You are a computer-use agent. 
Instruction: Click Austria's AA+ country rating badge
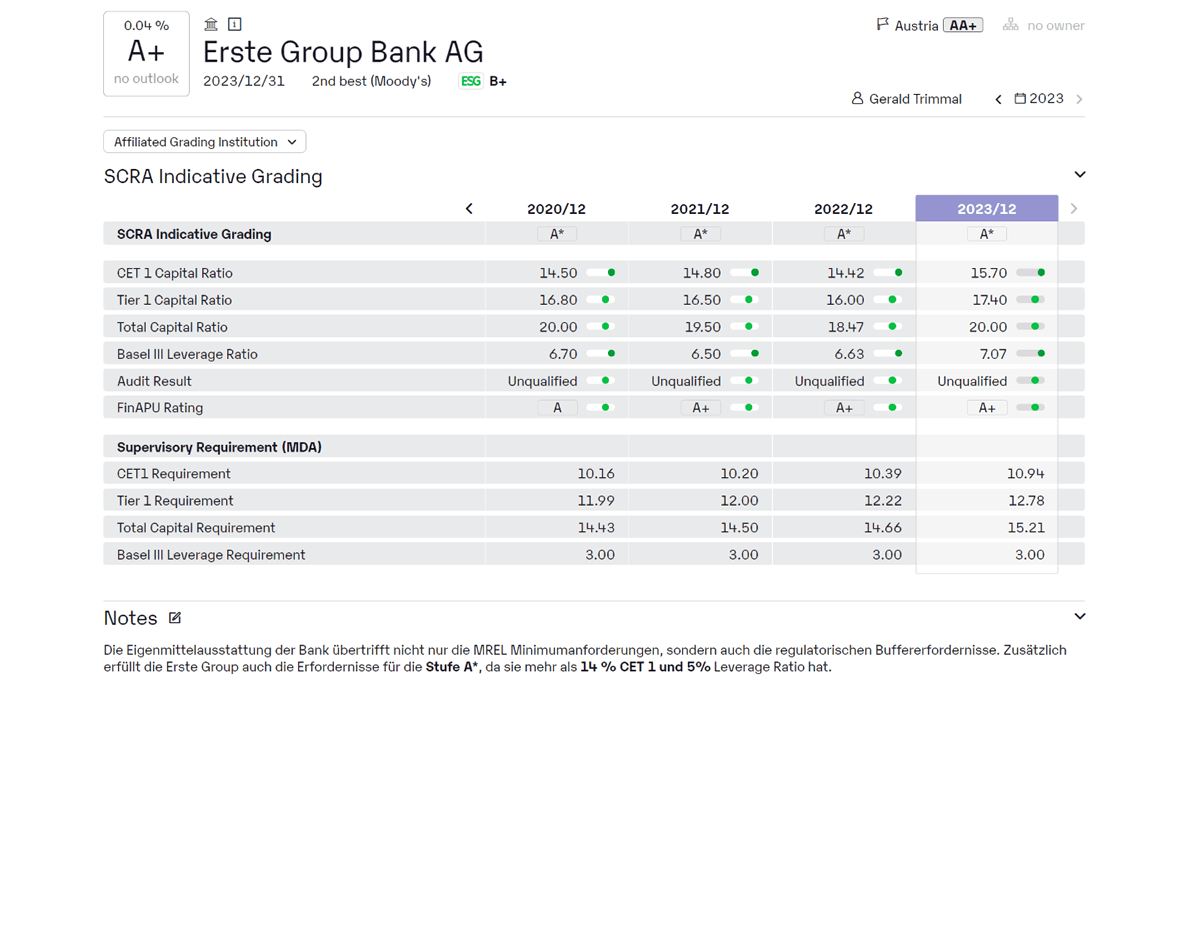pos(963,26)
